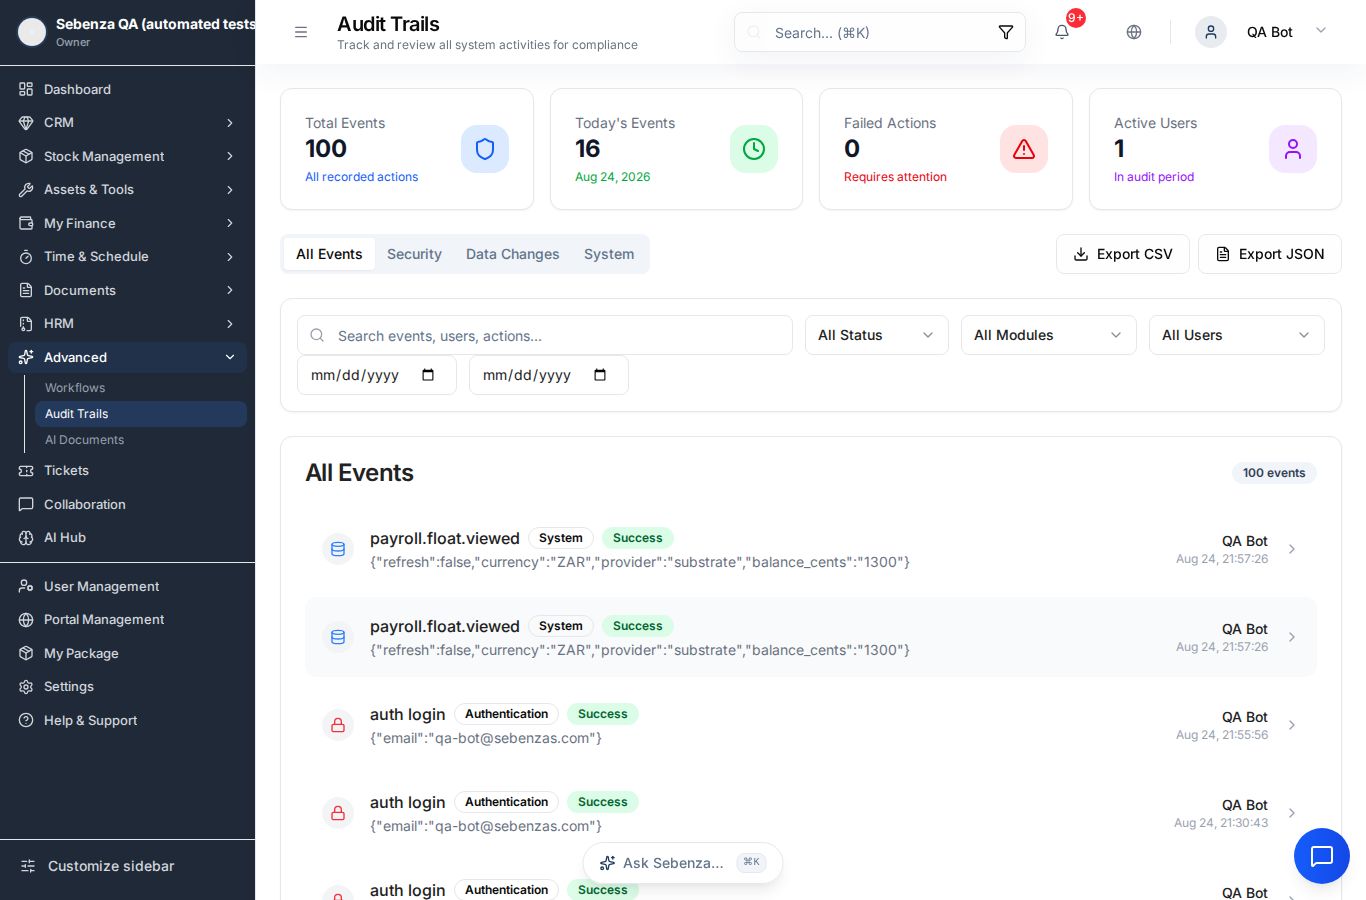Select the All Events tab

(x=329, y=254)
